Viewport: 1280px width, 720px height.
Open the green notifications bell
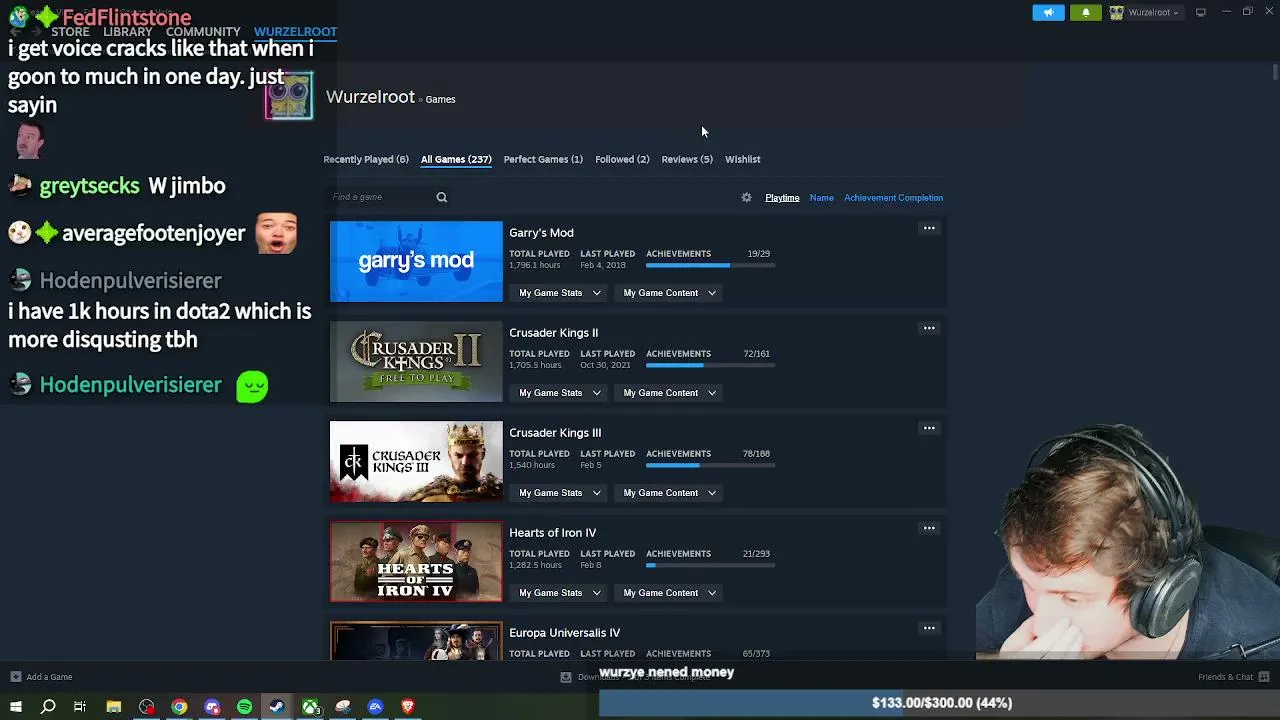tap(1086, 13)
